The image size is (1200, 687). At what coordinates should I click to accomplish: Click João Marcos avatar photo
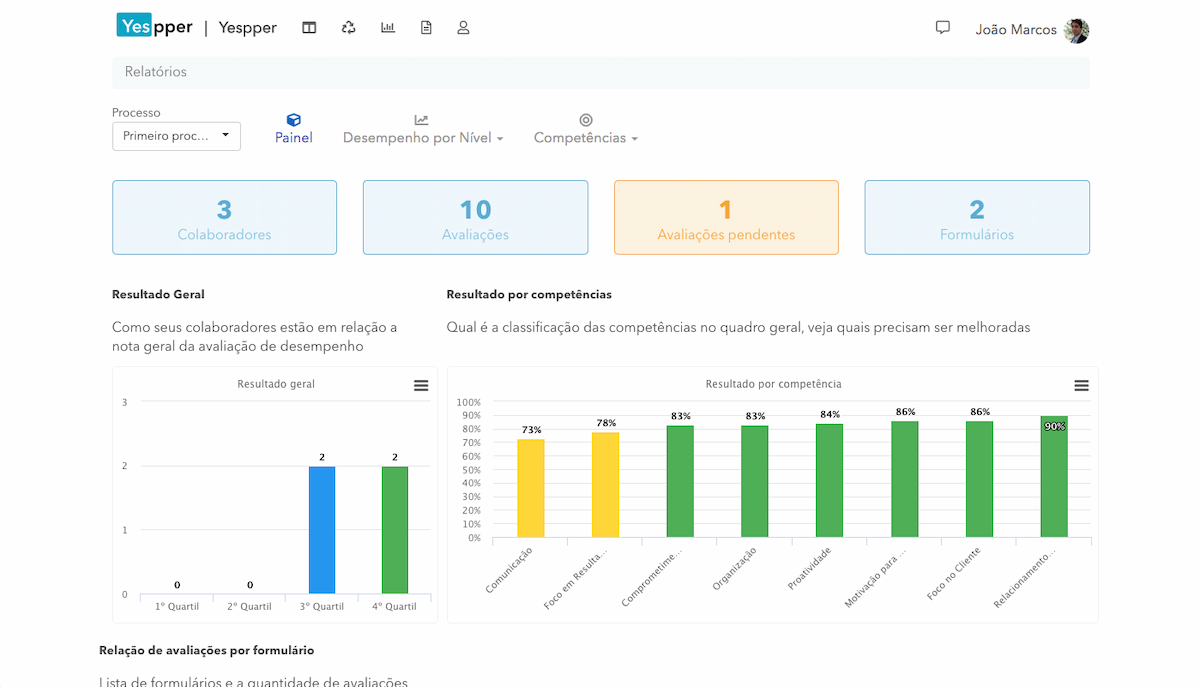coord(1076,30)
